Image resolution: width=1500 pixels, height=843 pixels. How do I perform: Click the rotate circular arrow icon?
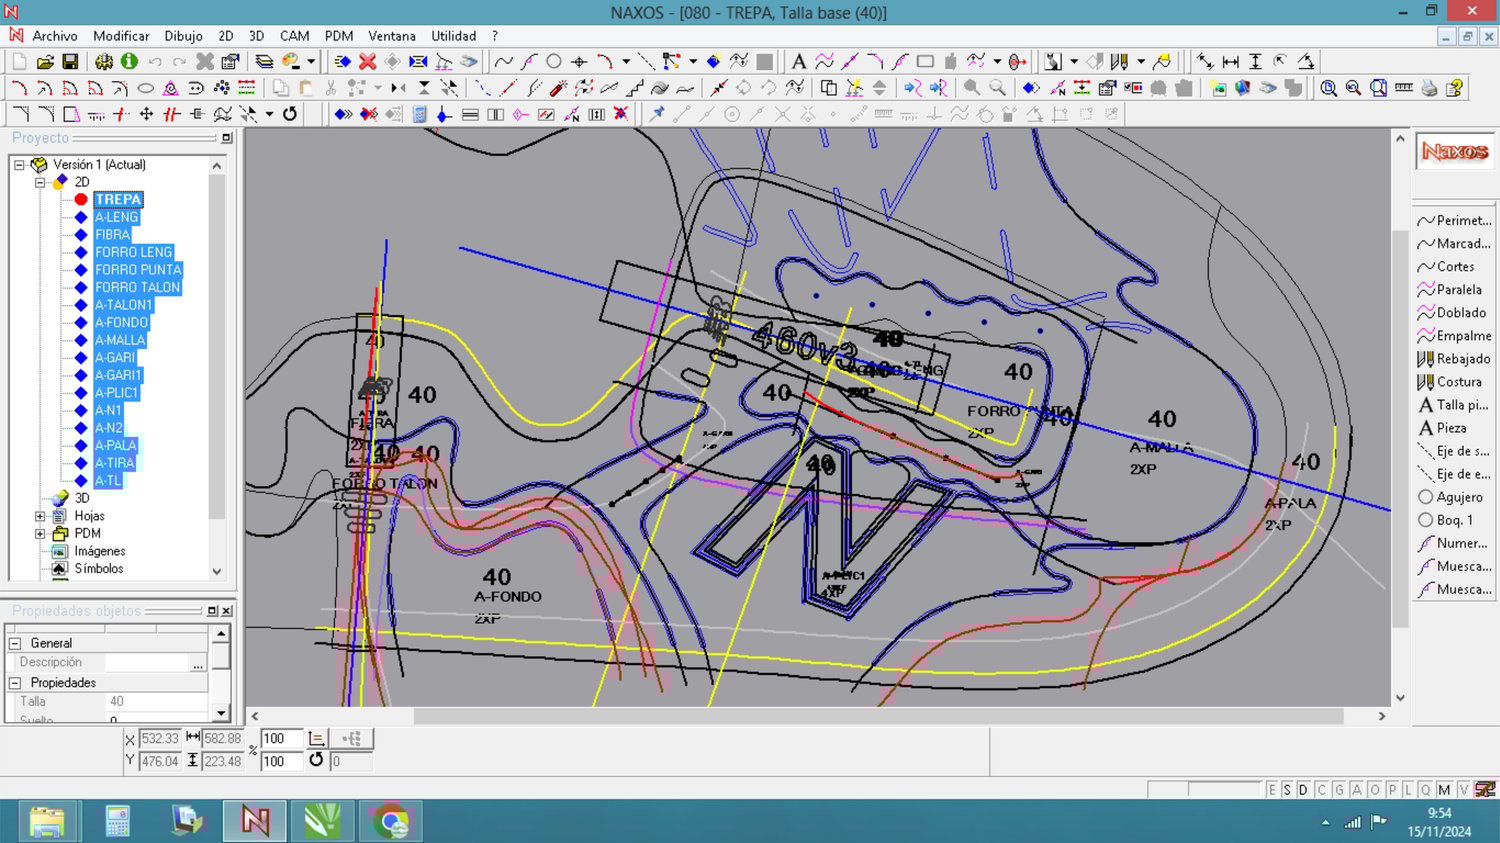(290, 114)
